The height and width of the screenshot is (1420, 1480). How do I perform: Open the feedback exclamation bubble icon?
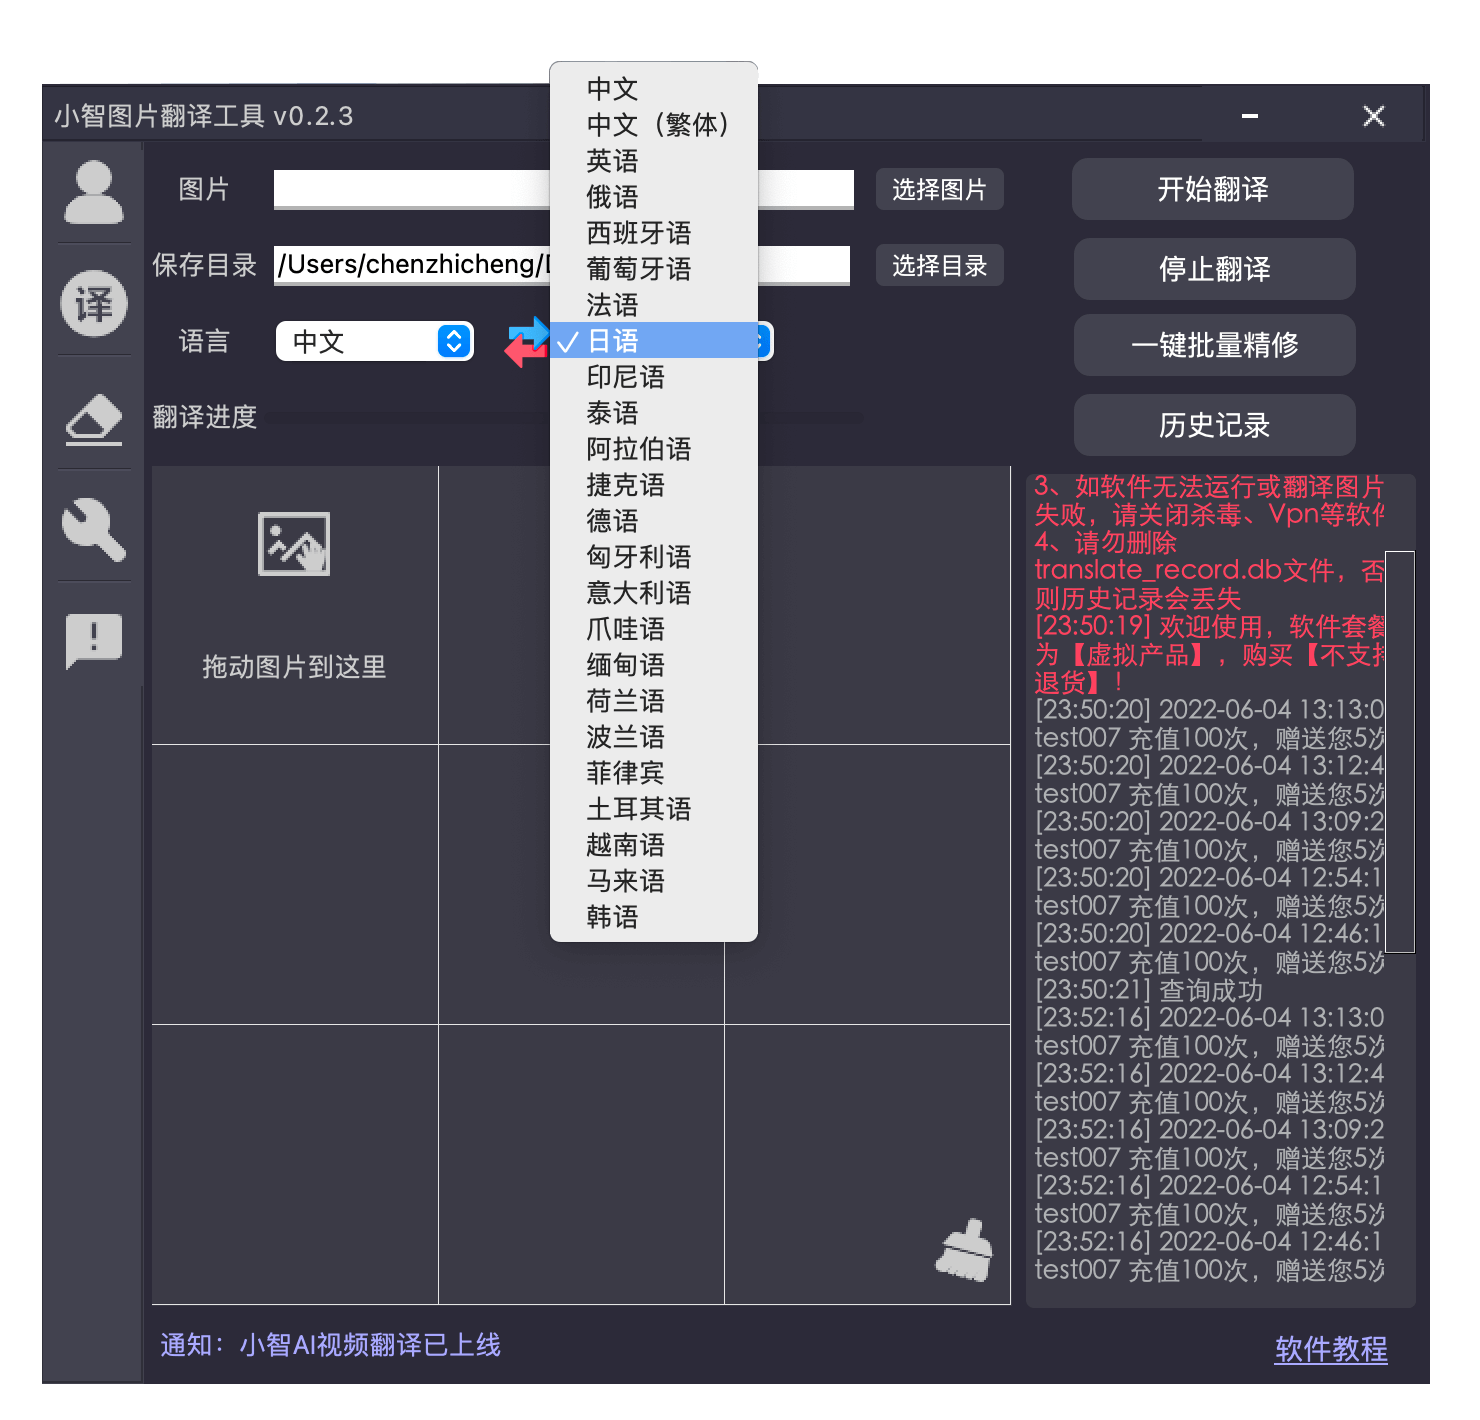(94, 641)
